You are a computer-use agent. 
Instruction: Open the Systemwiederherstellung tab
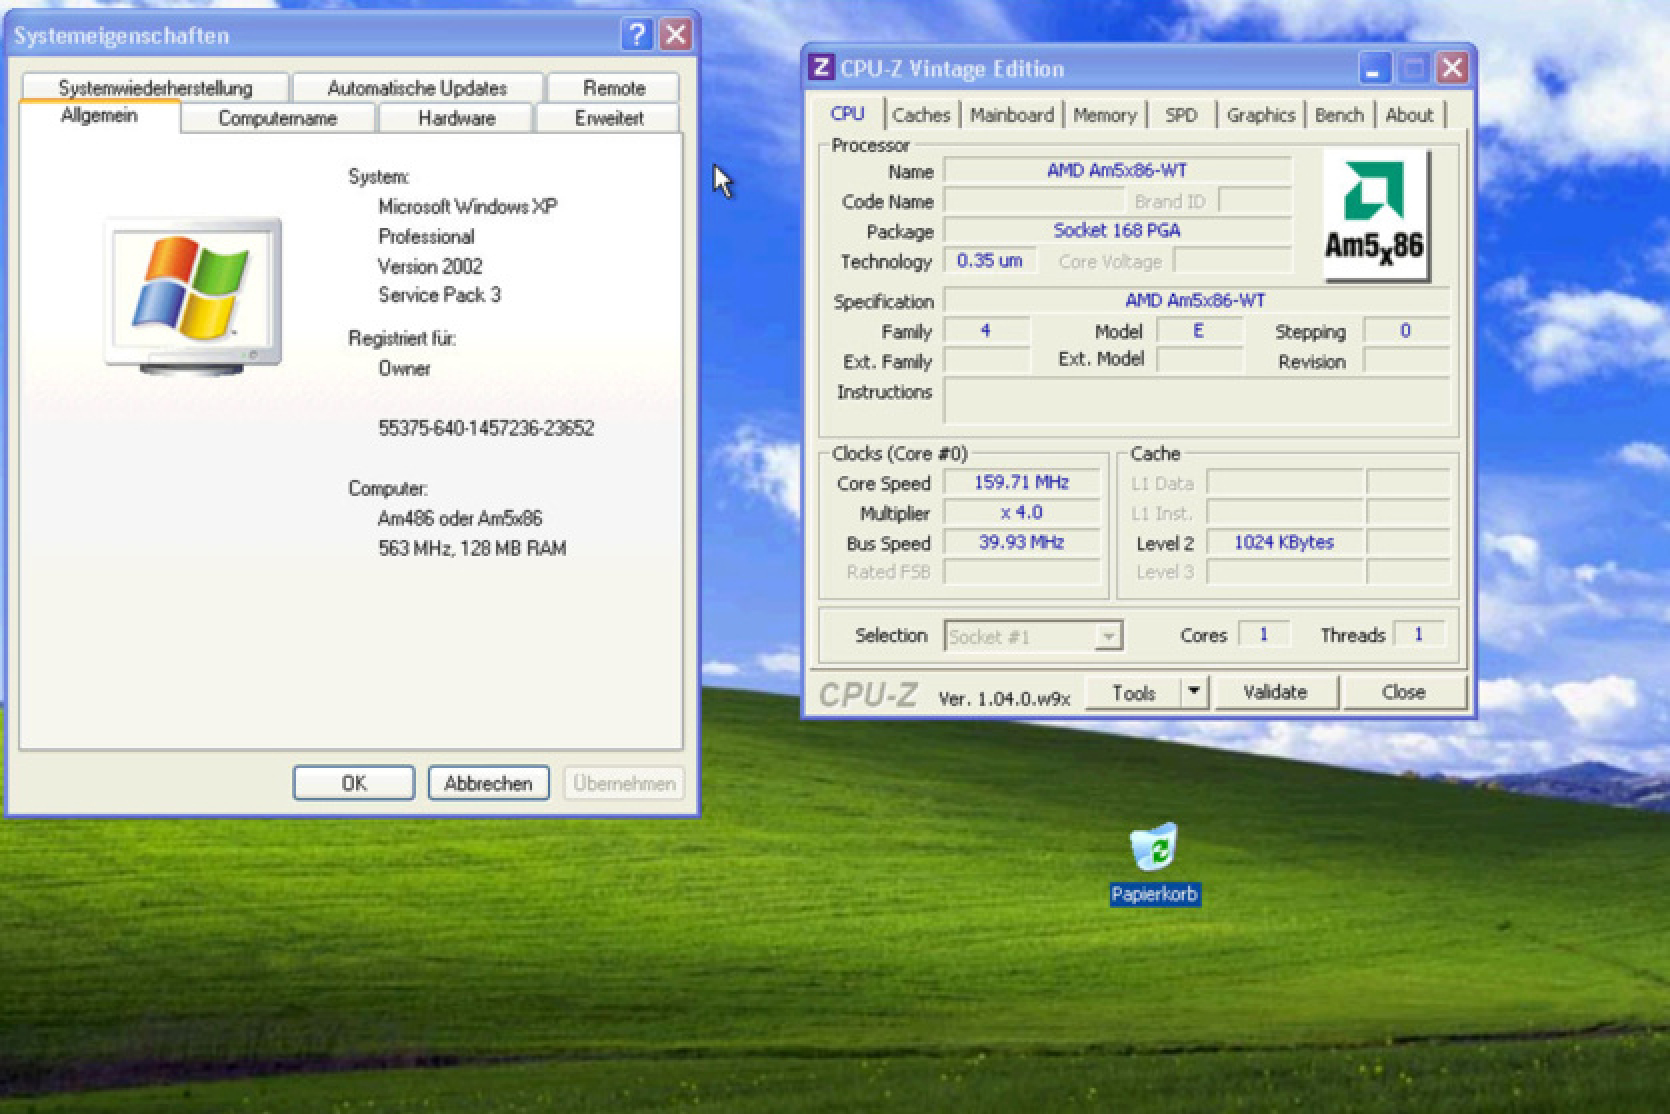pos(155,88)
